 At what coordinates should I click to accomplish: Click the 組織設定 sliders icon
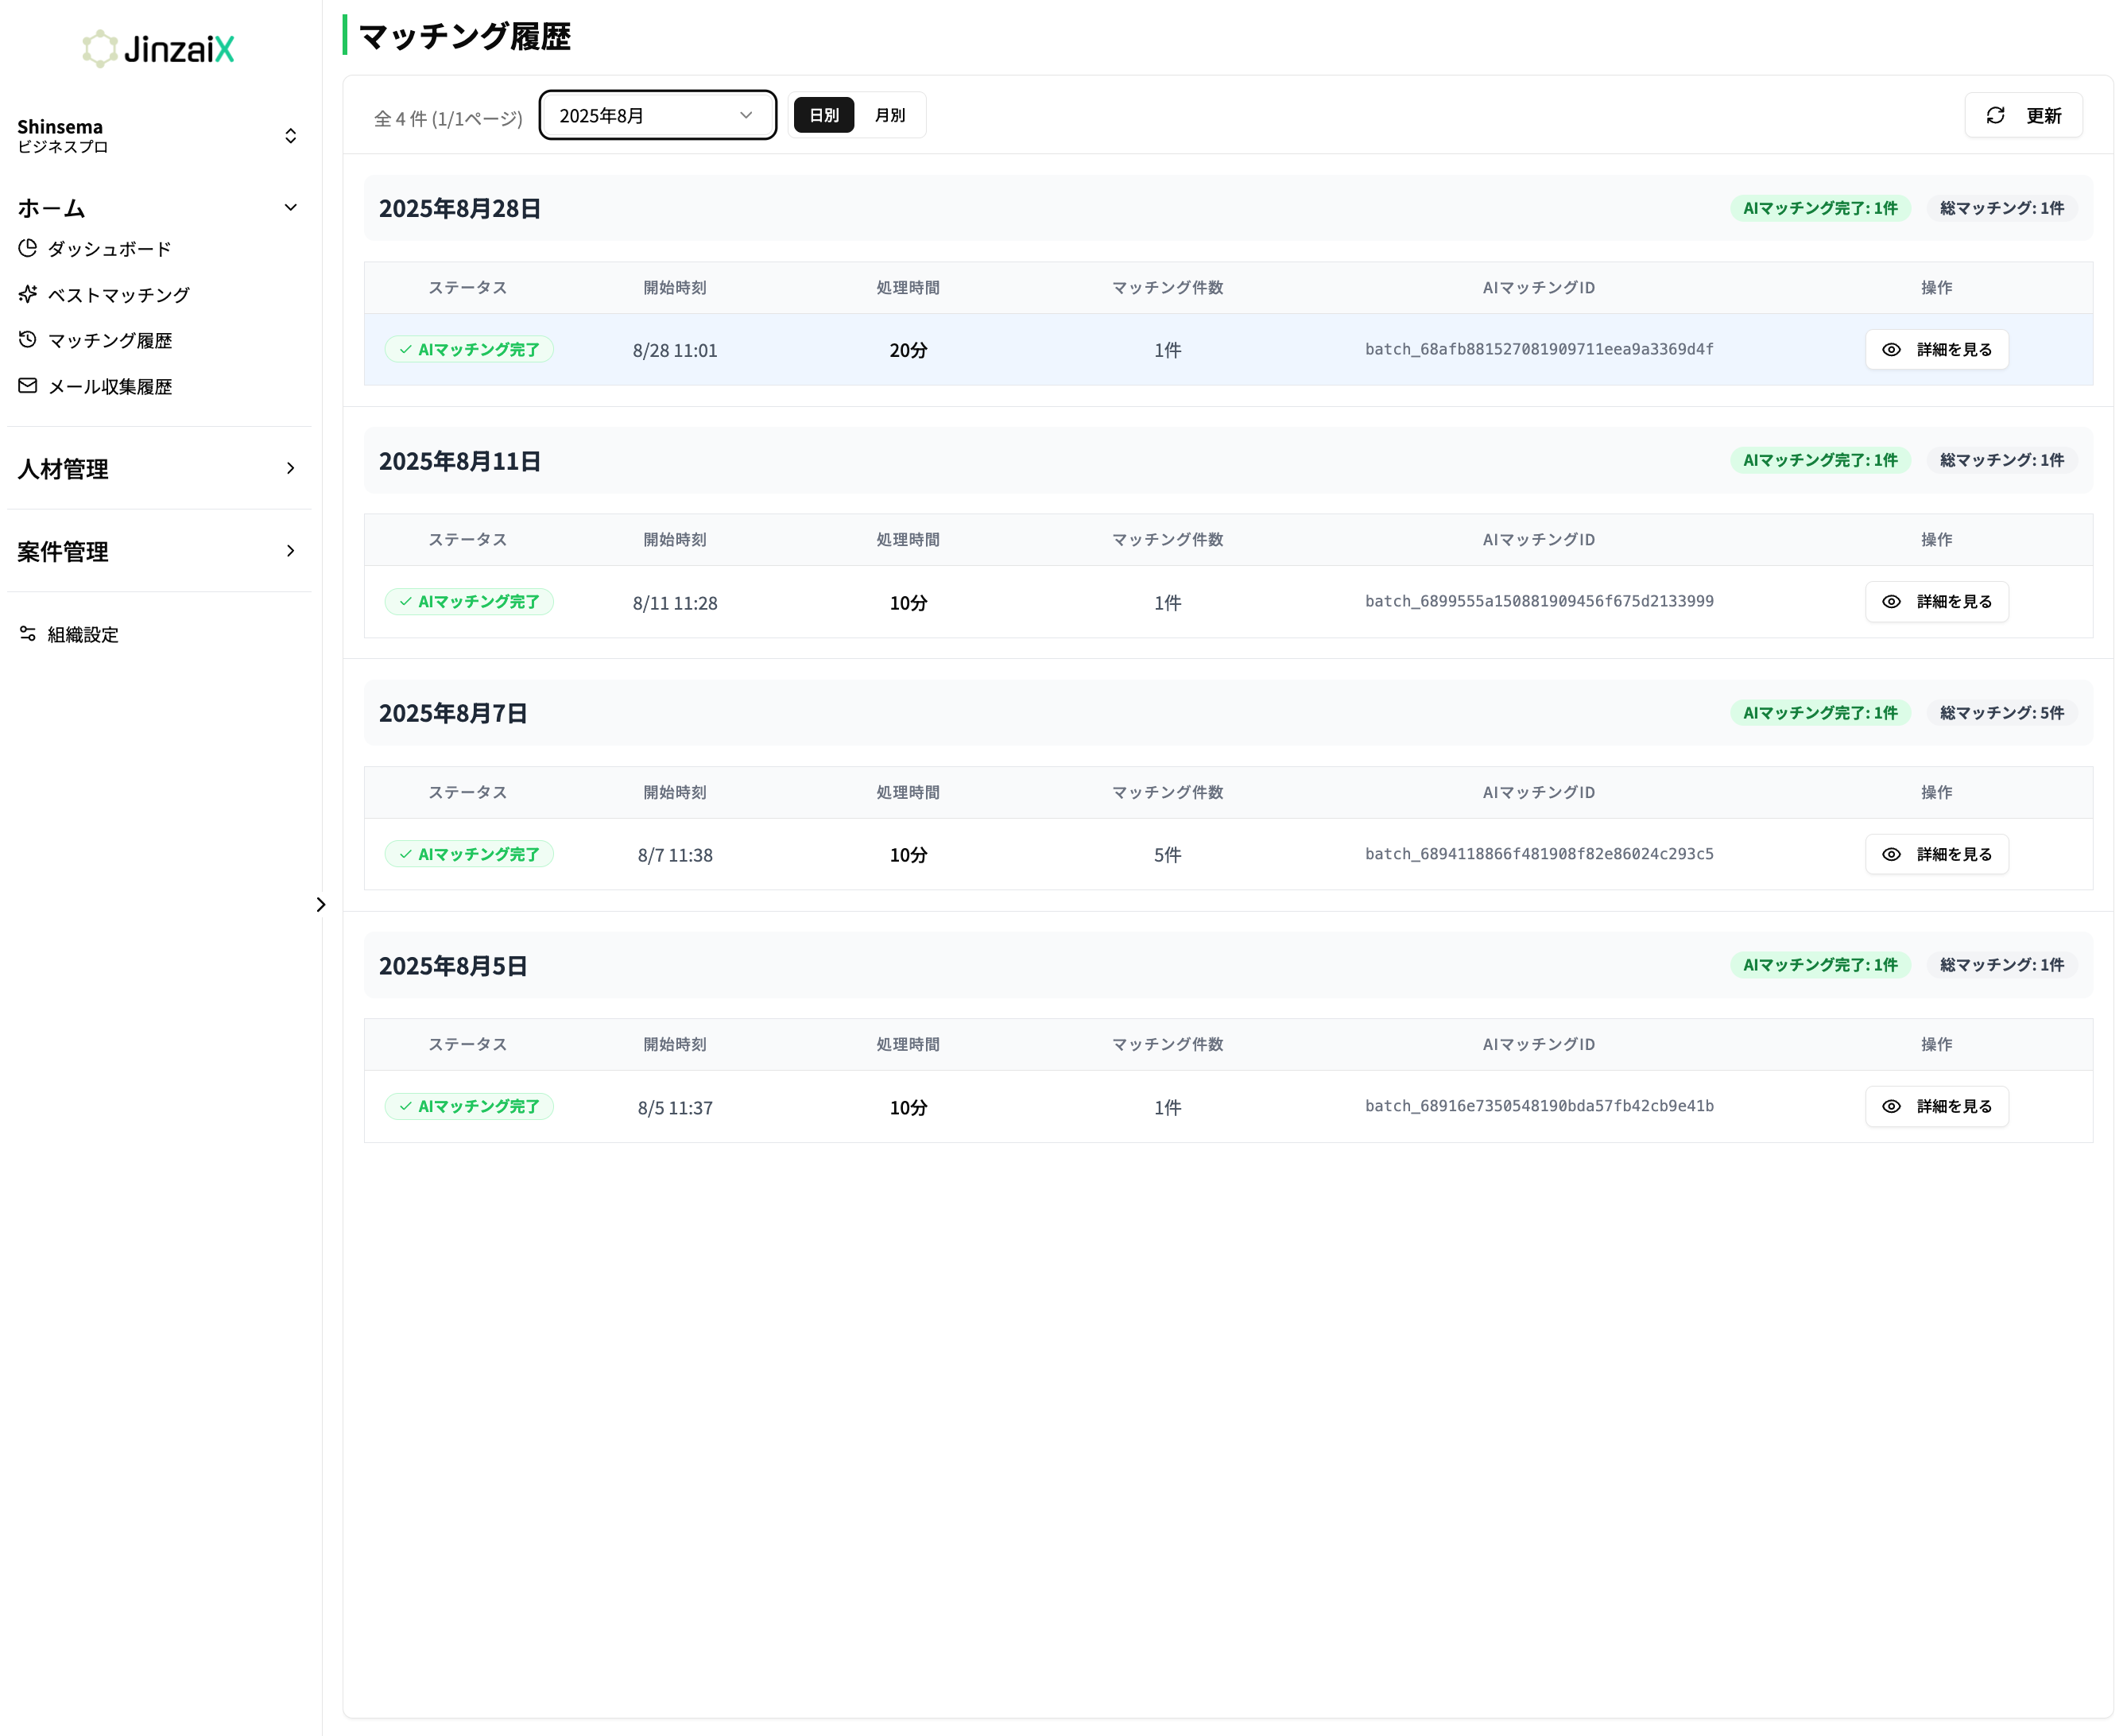[27, 634]
